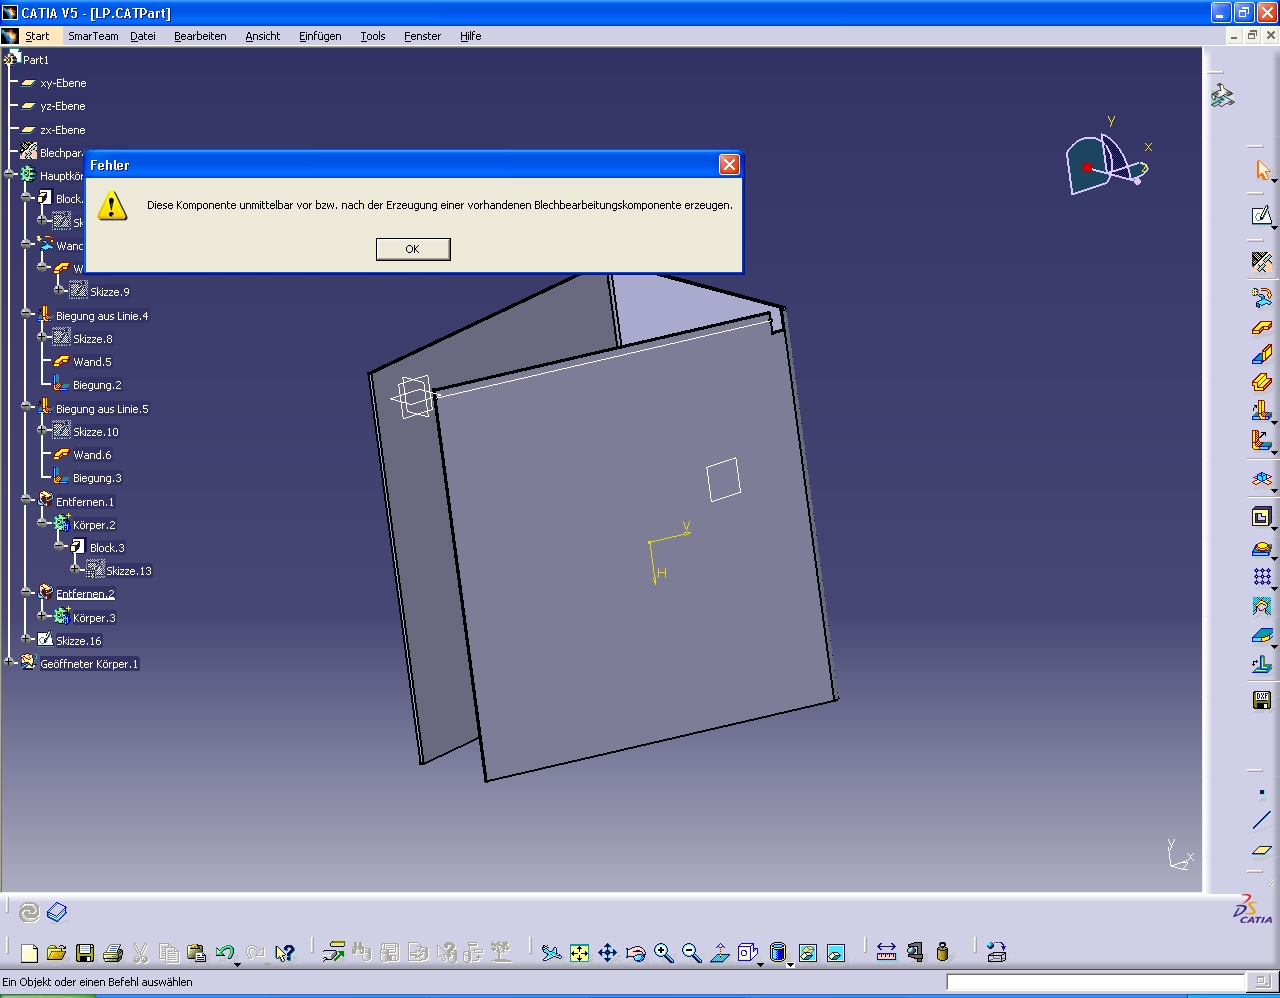Open Sheet Metal Parameters icon

point(1262,262)
